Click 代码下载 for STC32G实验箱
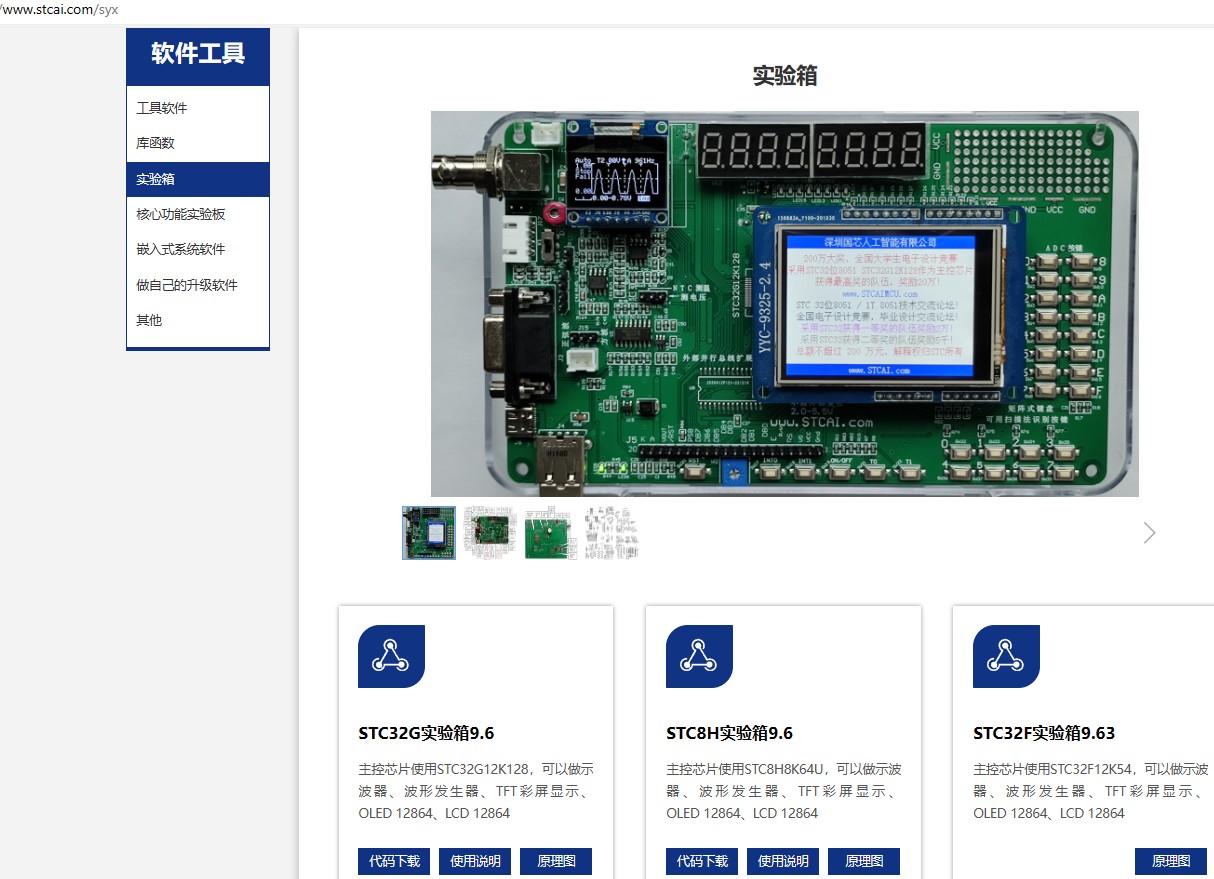This screenshot has width=1214, height=879. click(x=394, y=861)
